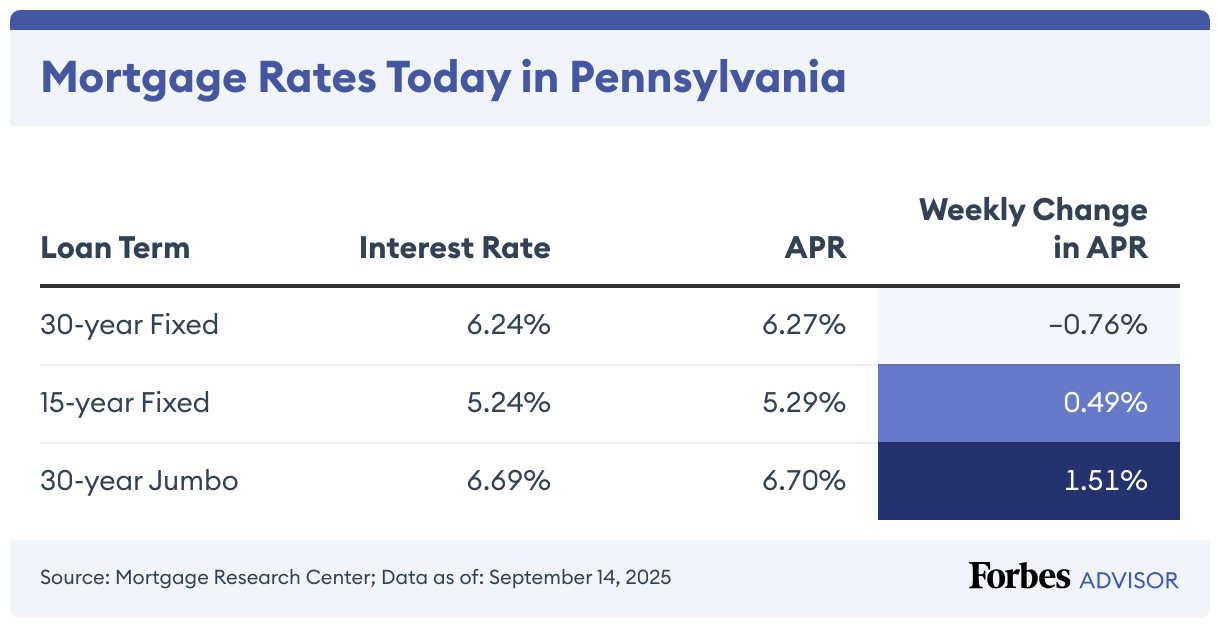Click the dark navy cell showing 1.51%
Image resolution: width=1220 pixels, height=628 pixels.
[1028, 481]
